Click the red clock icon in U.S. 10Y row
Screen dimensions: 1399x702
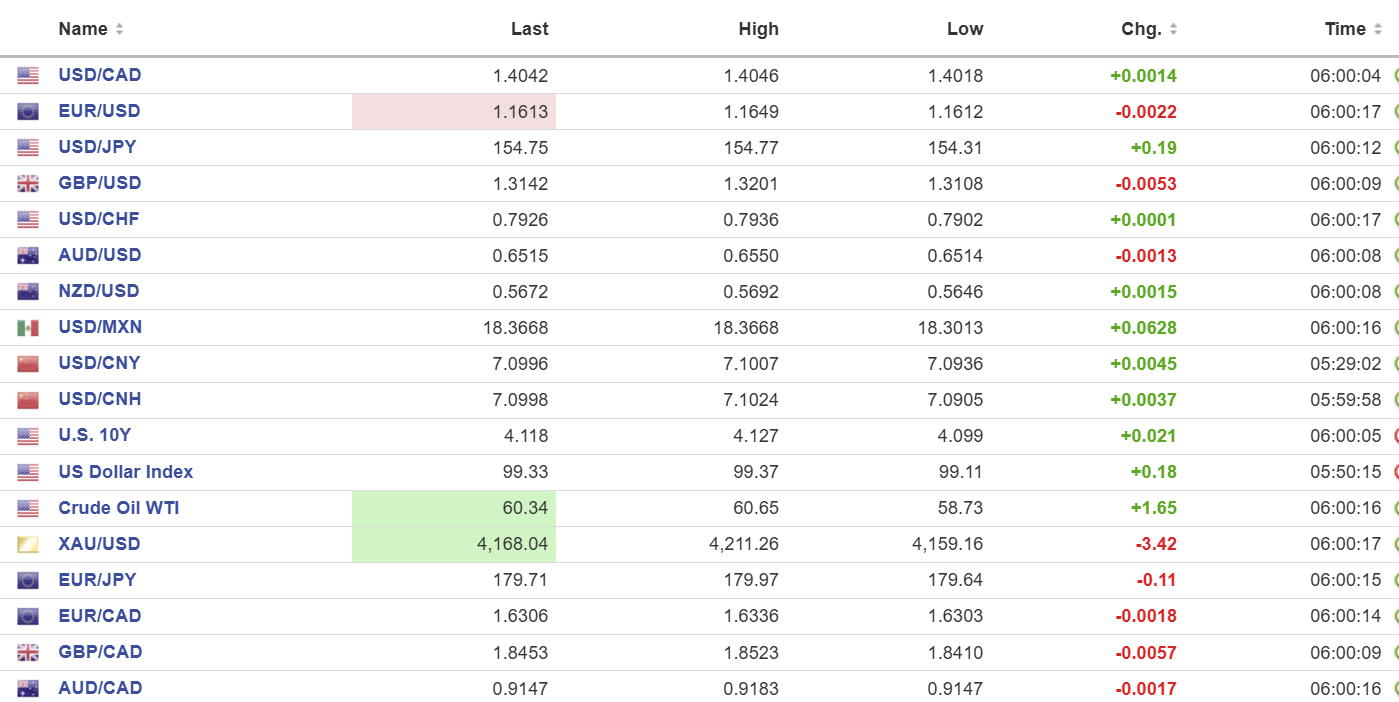coord(1395,436)
